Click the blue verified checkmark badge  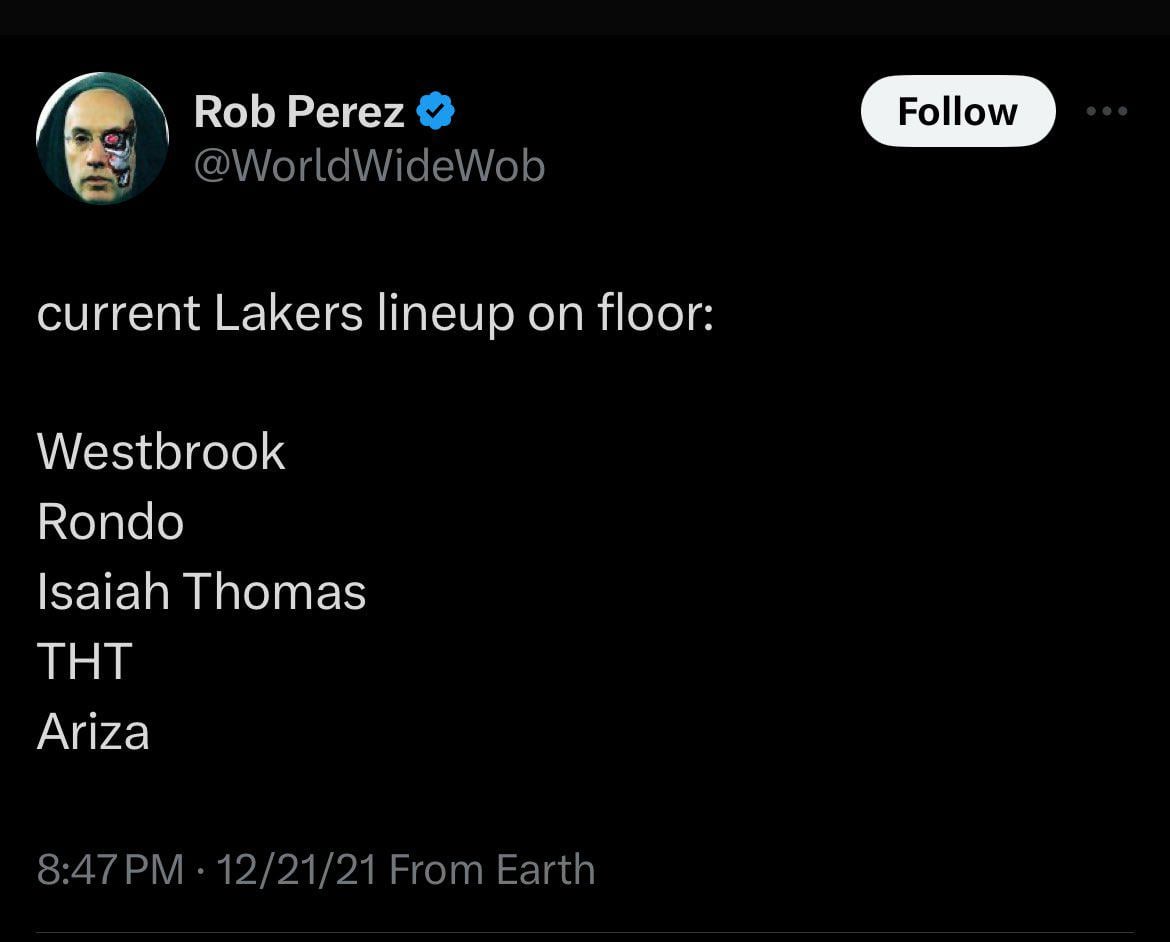436,111
